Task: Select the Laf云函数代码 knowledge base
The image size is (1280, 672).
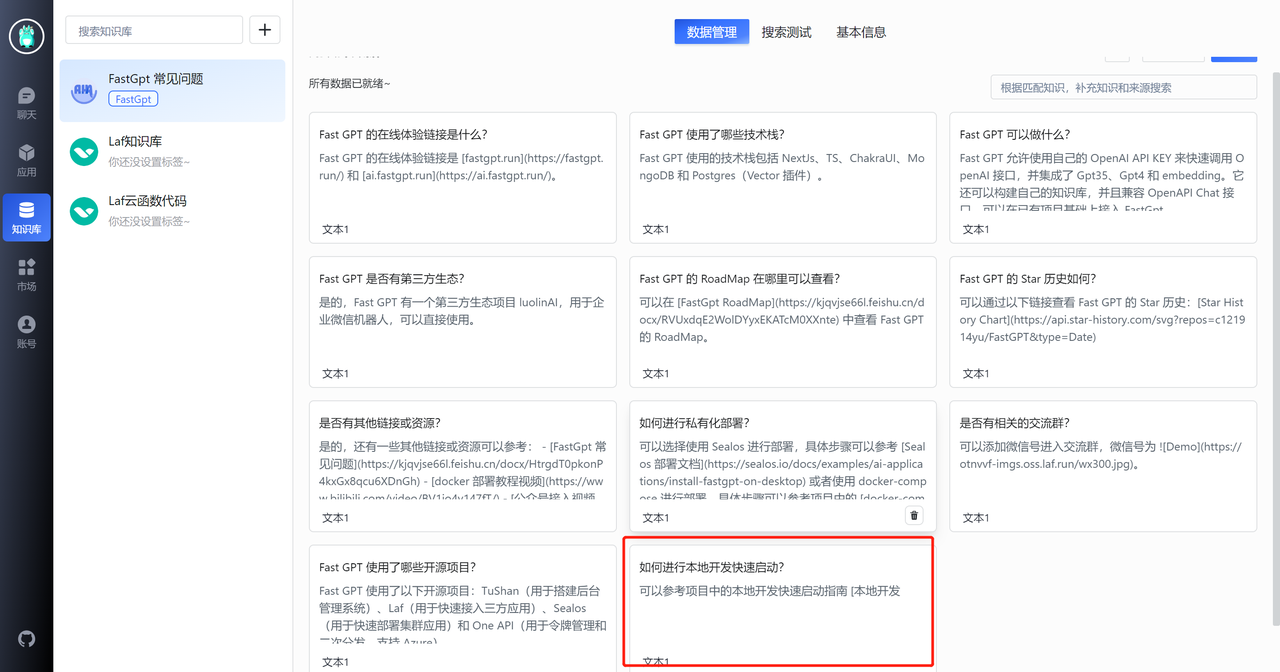Action: tap(172, 210)
